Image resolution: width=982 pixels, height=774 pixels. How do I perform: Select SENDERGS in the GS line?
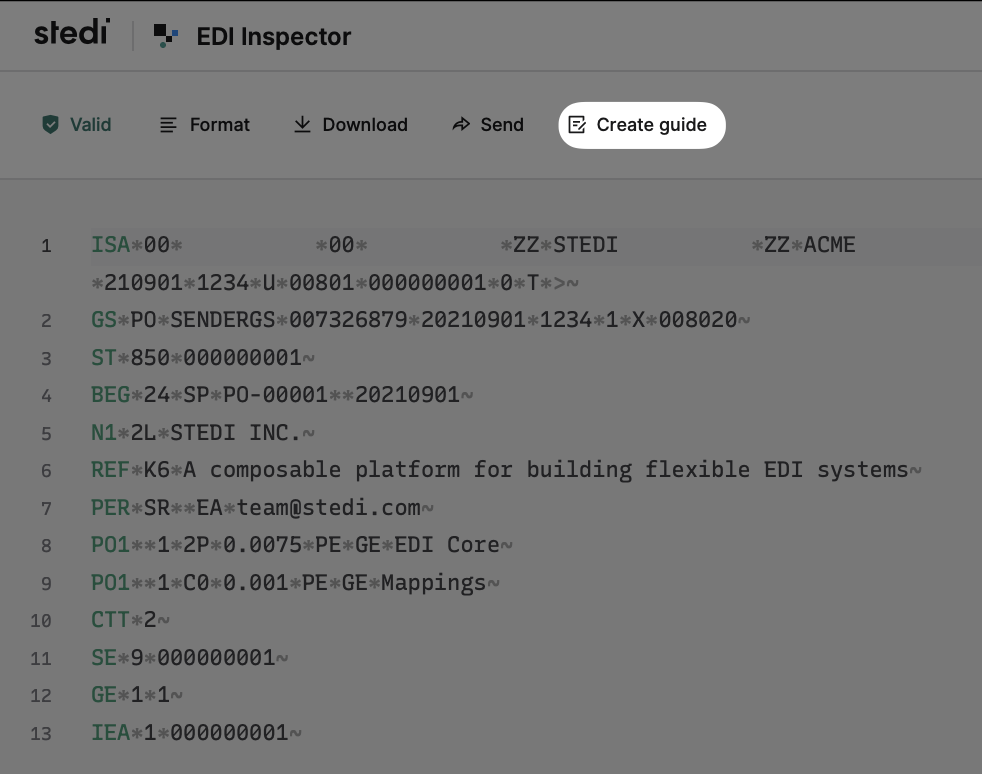[x=222, y=320]
